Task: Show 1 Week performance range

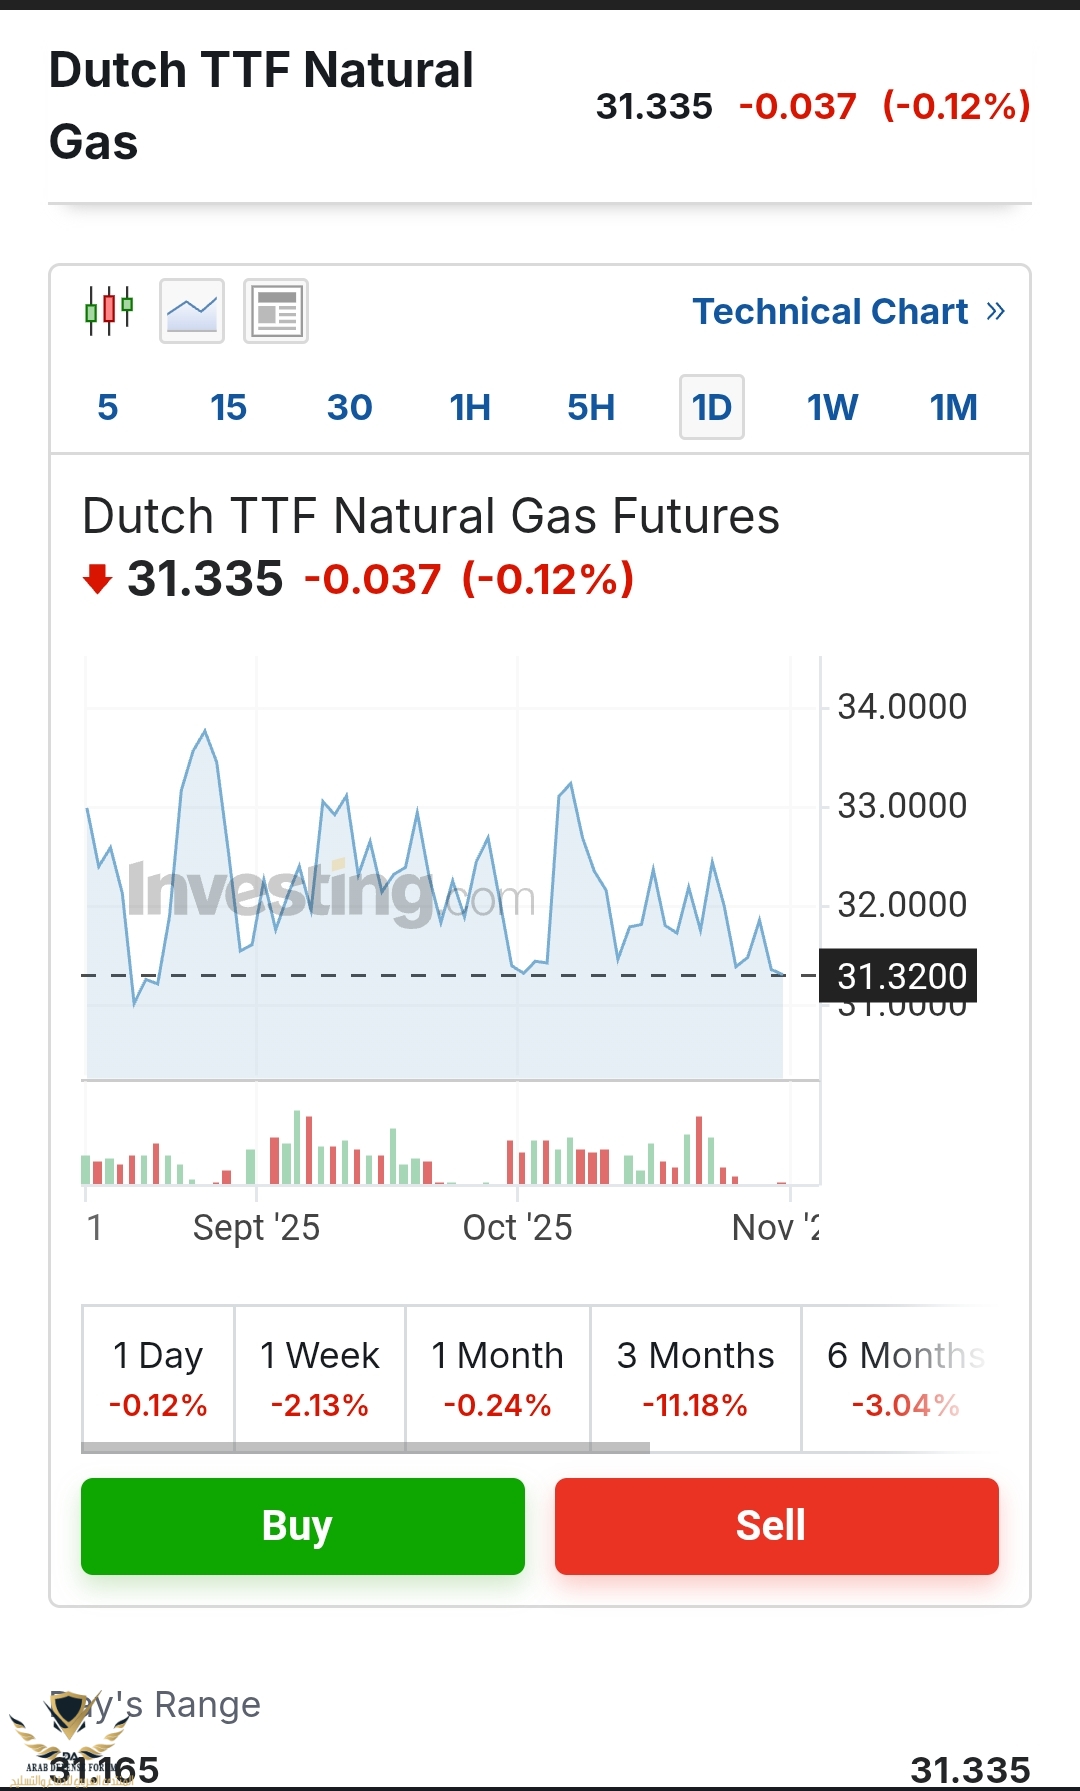Action: coord(320,1378)
